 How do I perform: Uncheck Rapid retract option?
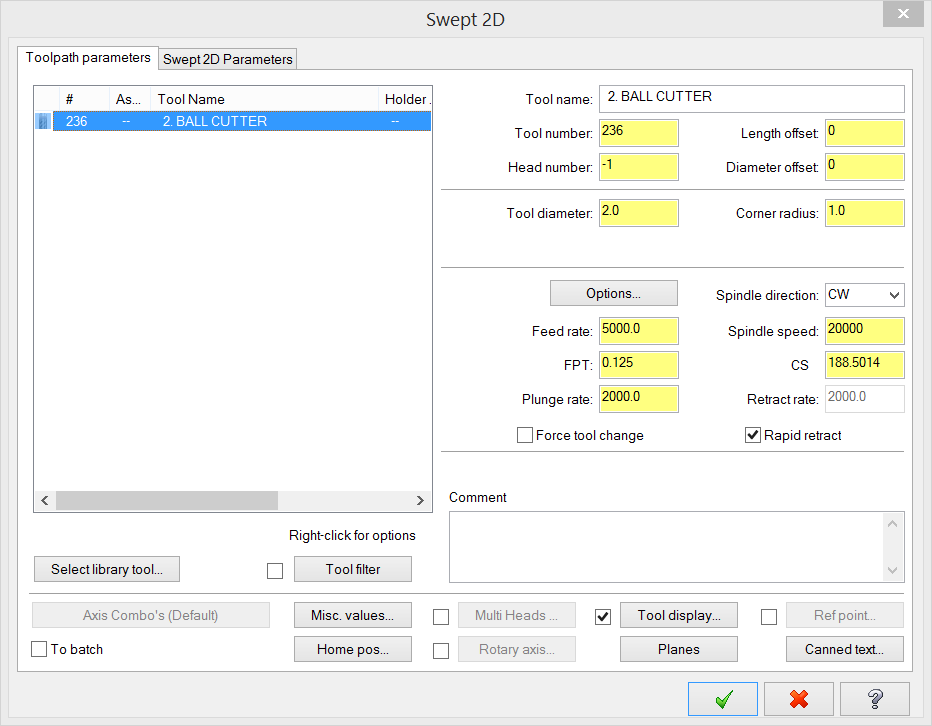[x=752, y=435]
